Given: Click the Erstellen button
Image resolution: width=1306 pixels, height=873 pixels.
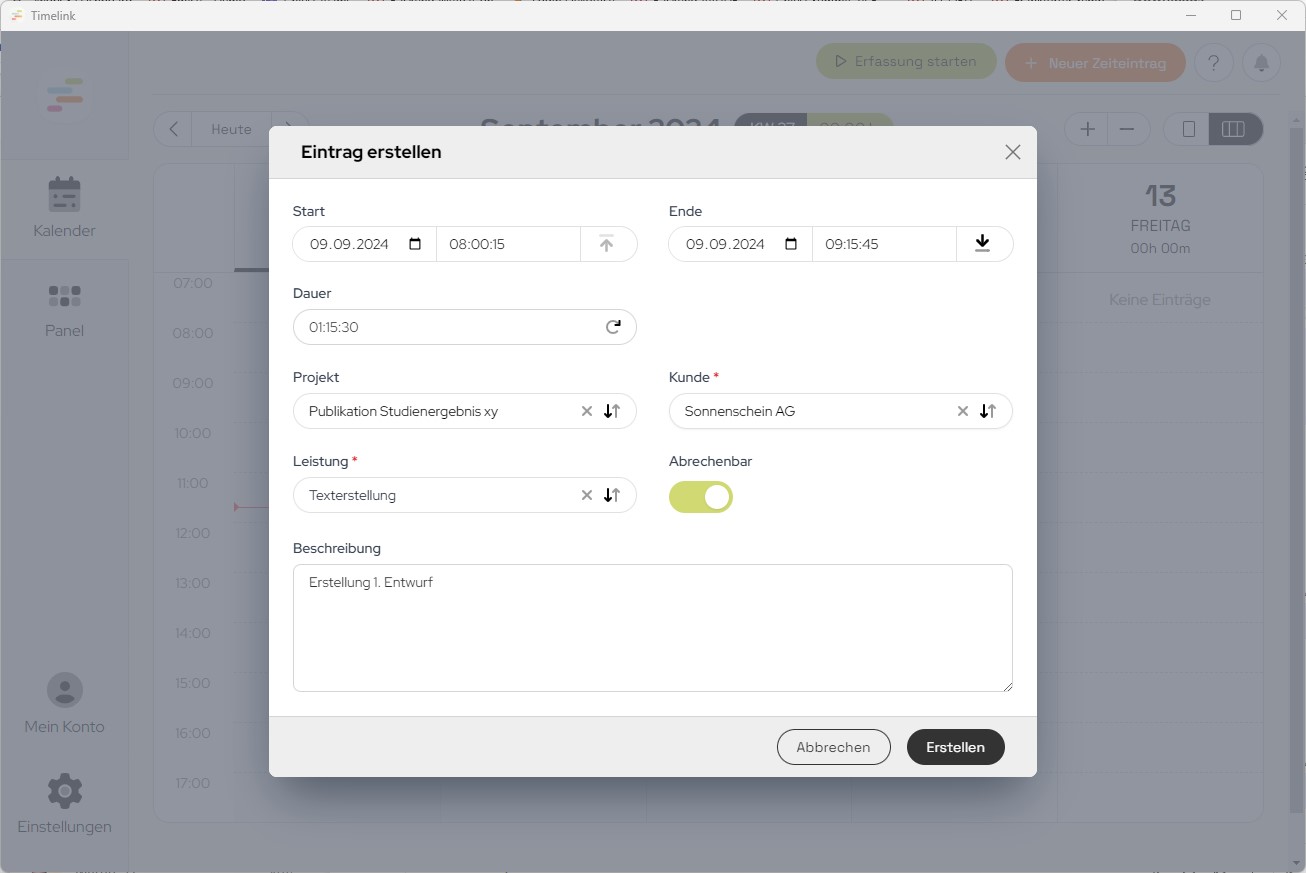Looking at the screenshot, I should 955,747.
